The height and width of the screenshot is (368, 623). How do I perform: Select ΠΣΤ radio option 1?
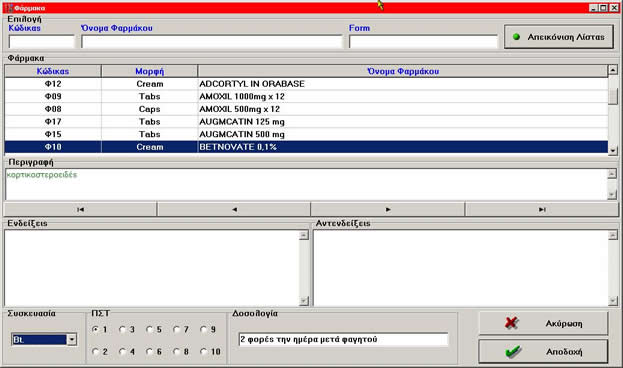[95, 329]
